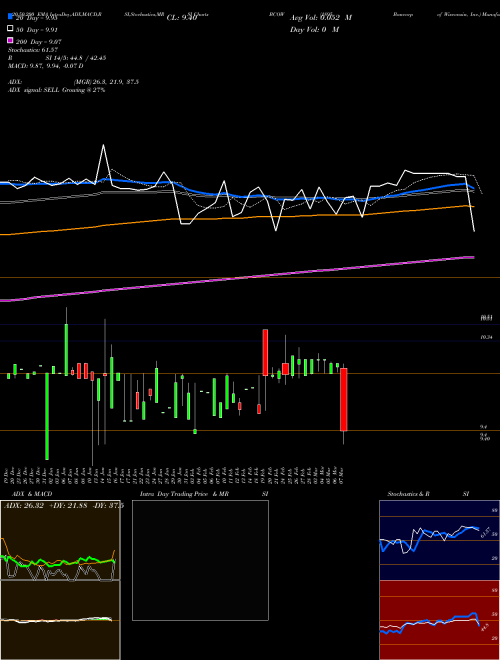Open the blue Stochastics chart panel

439,540
